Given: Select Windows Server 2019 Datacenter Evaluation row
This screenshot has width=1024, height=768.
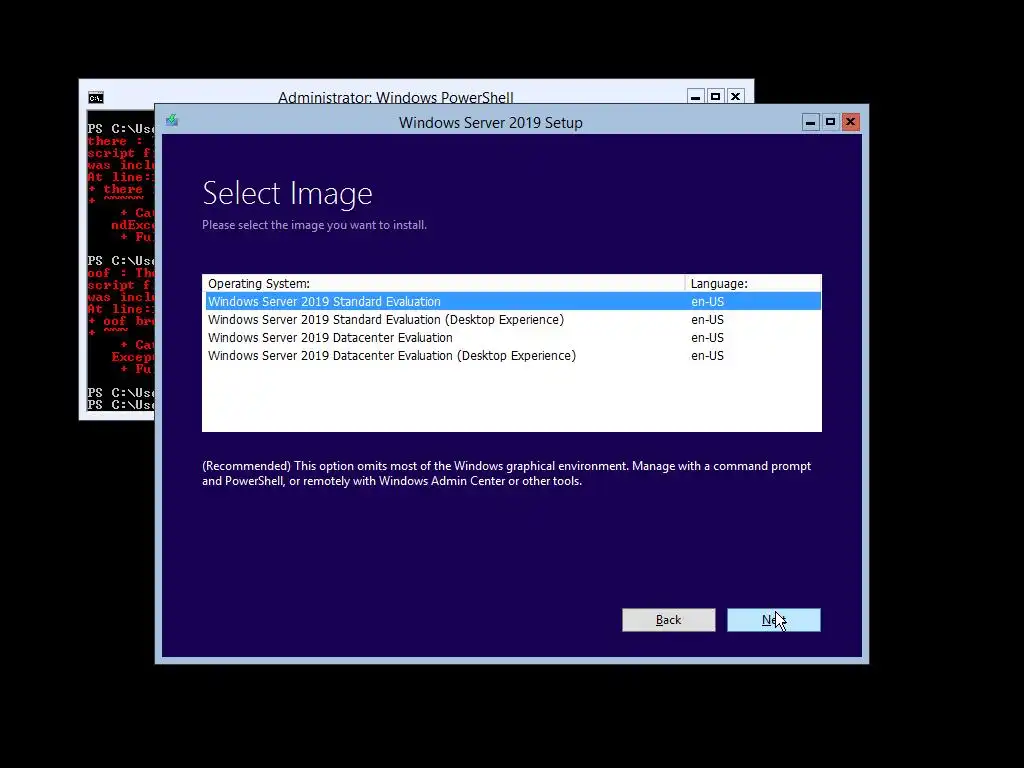Looking at the screenshot, I should (x=513, y=338).
